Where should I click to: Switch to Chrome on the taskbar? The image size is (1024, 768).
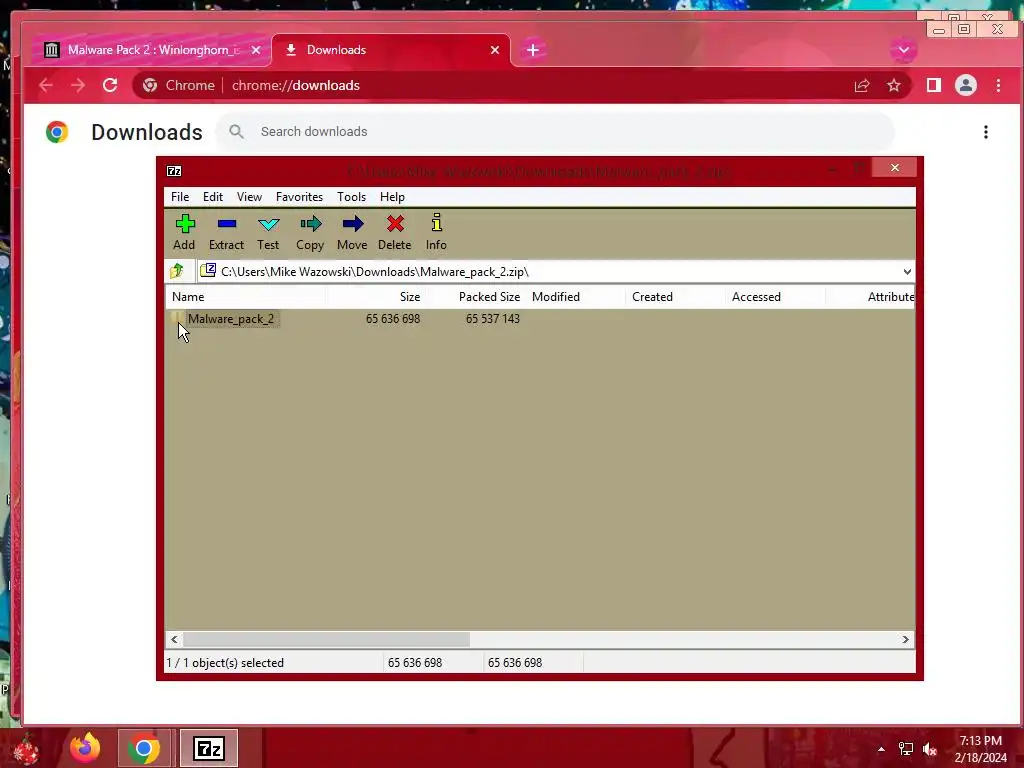144,748
